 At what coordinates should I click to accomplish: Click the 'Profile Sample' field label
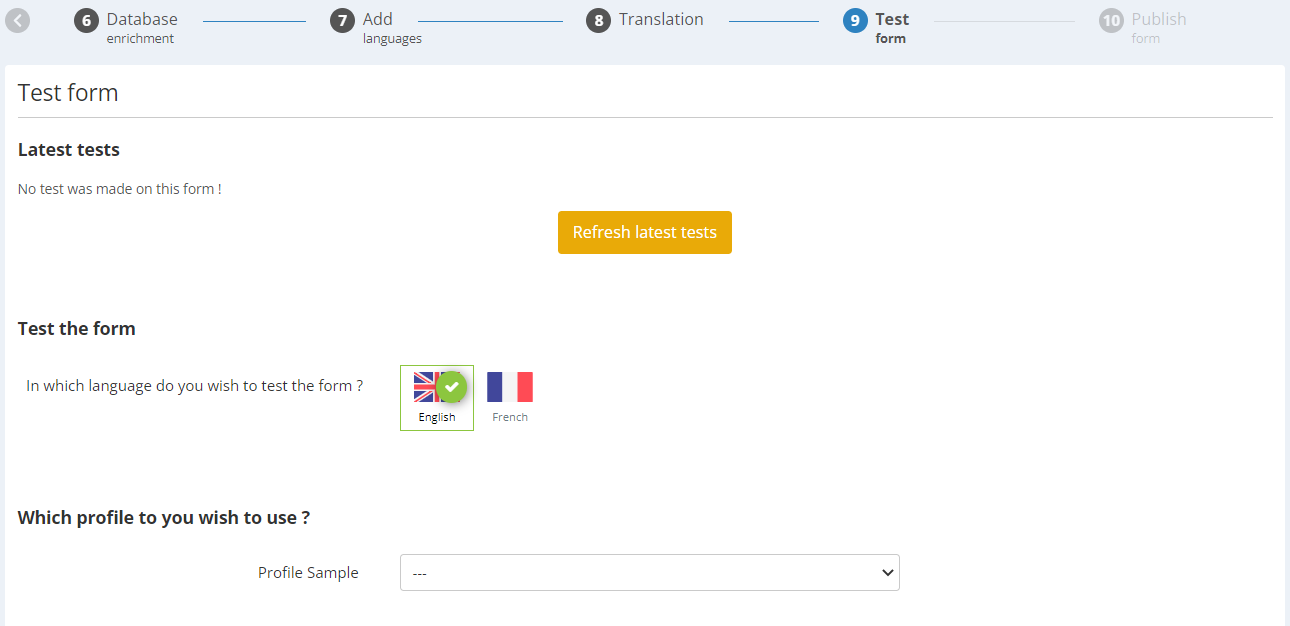308,573
